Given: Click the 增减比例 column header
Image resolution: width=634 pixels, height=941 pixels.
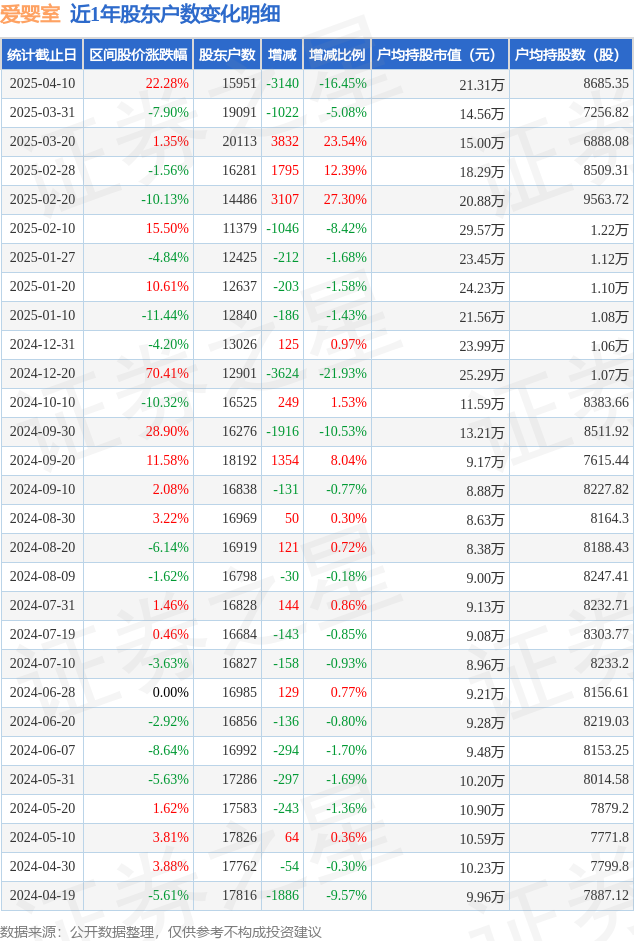Looking at the screenshot, I should (337, 55).
